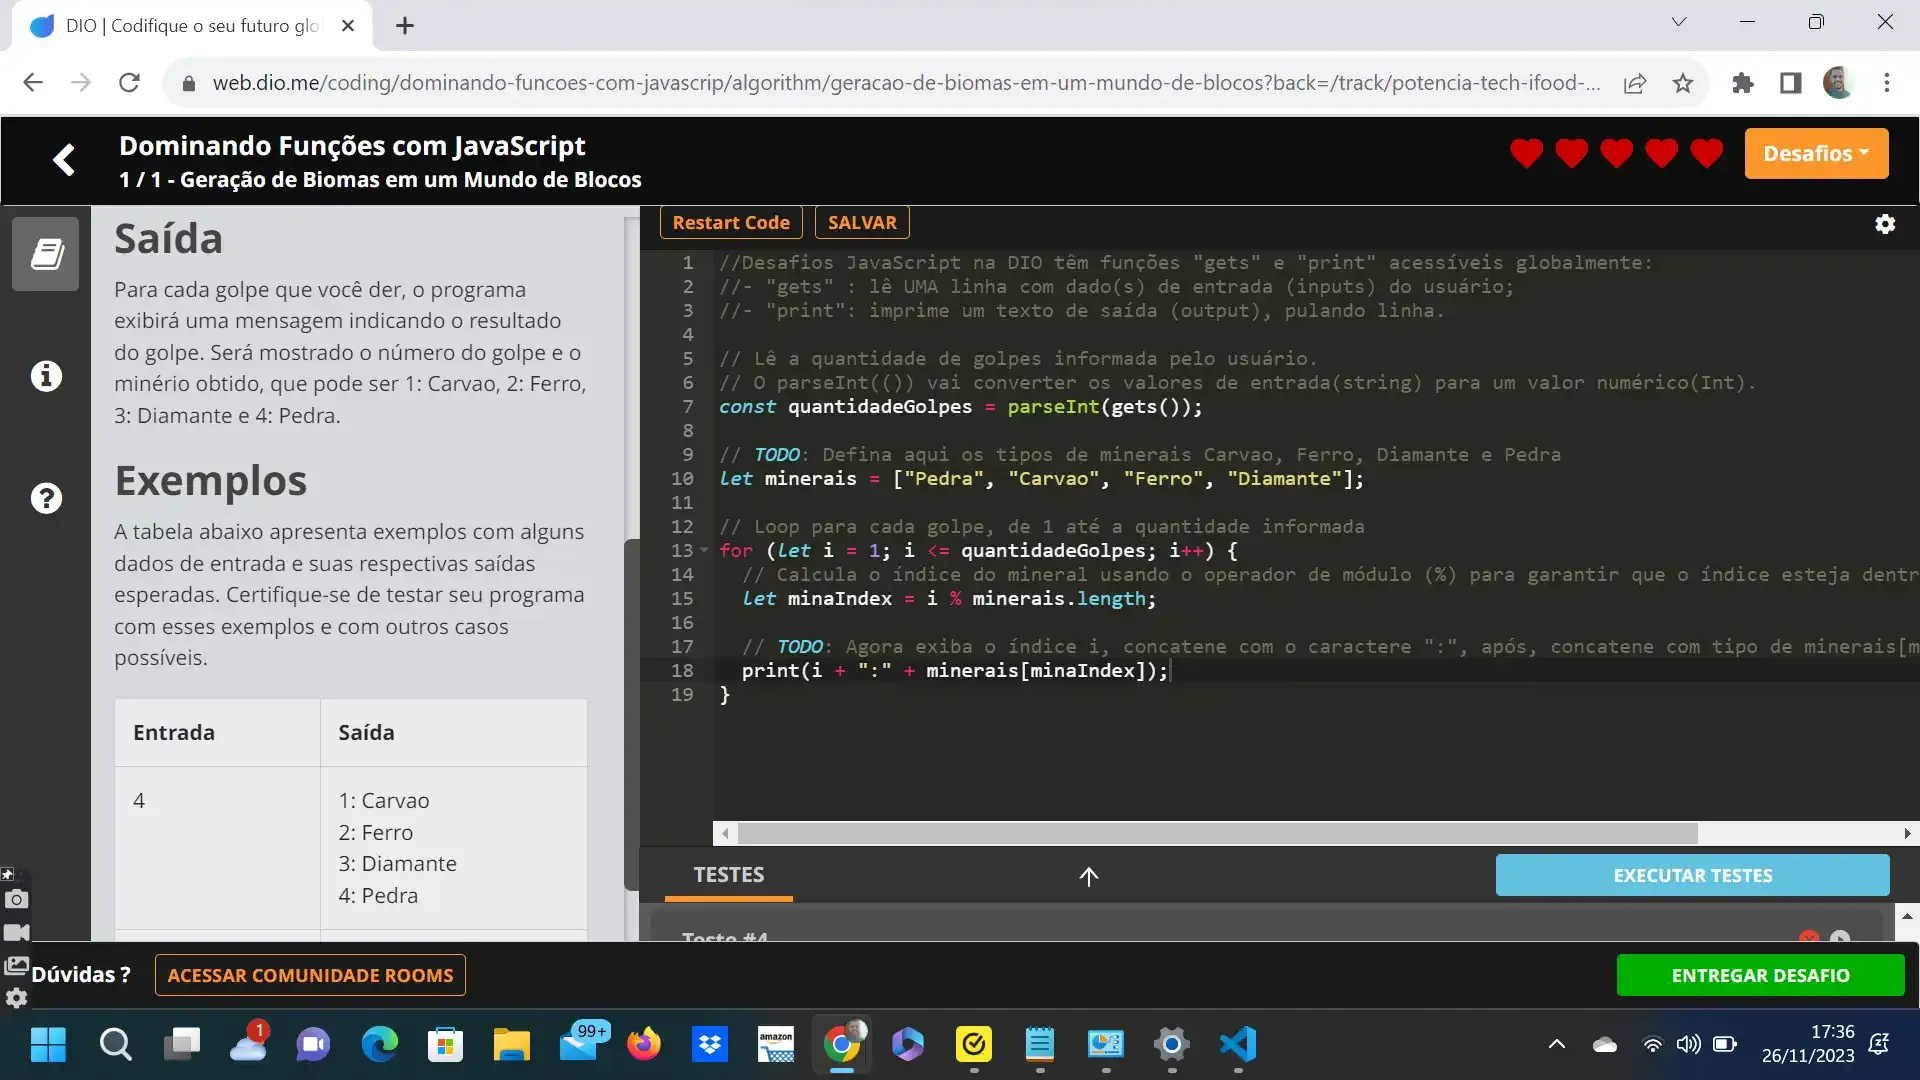The height and width of the screenshot is (1080, 1920).
Task: Open Chrome profile avatar
Action: click(1838, 83)
